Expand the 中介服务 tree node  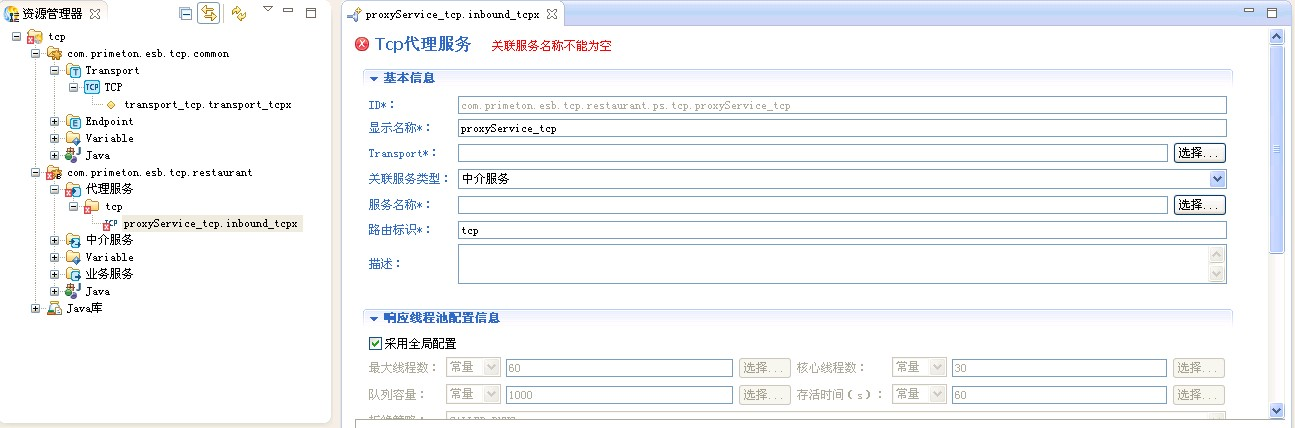click(x=56, y=240)
